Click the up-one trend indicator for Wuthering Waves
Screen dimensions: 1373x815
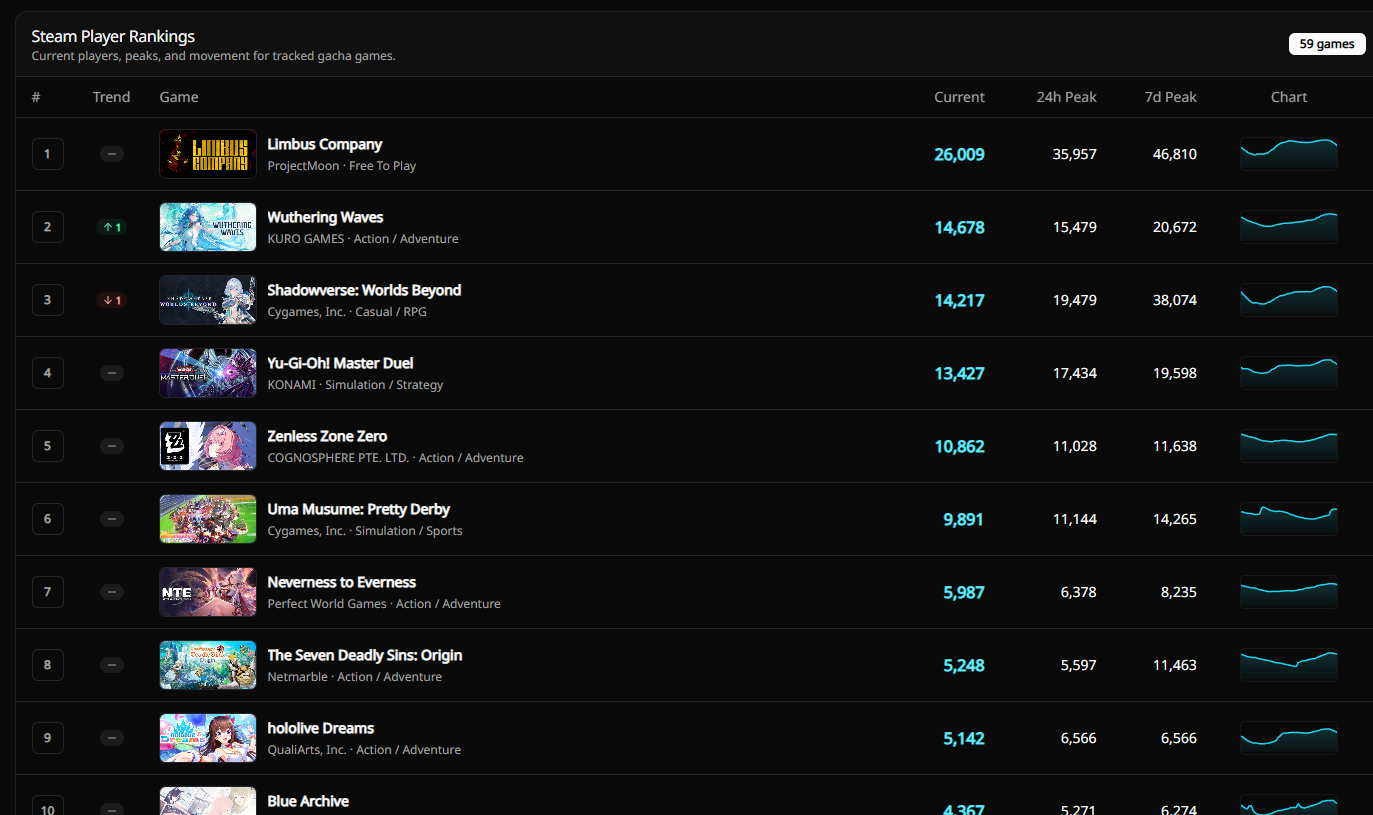coord(111,227)
